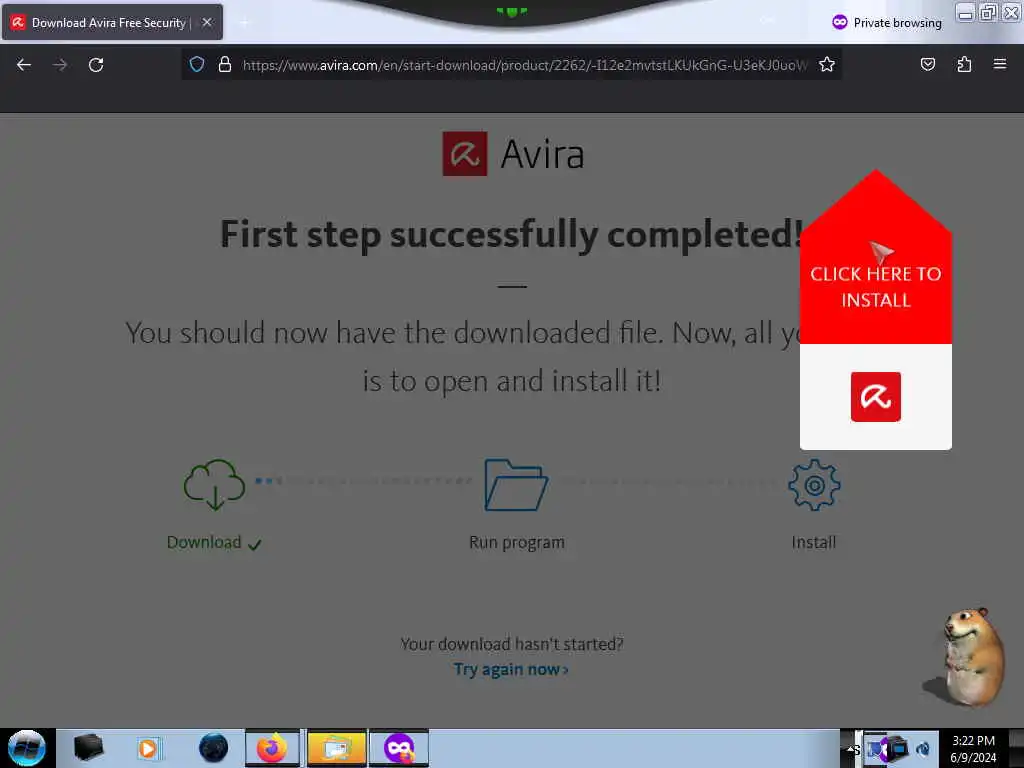The image size is (1024, 768).
Task: Open the Windows Start menu
Action: coord(26,748)
